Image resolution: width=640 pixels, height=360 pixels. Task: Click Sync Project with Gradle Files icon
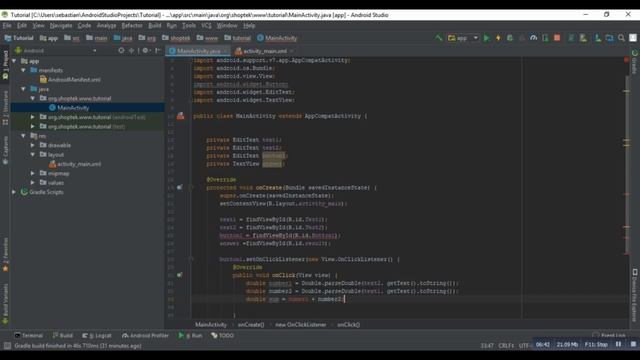pyautogui.click(x=571, y=38)
